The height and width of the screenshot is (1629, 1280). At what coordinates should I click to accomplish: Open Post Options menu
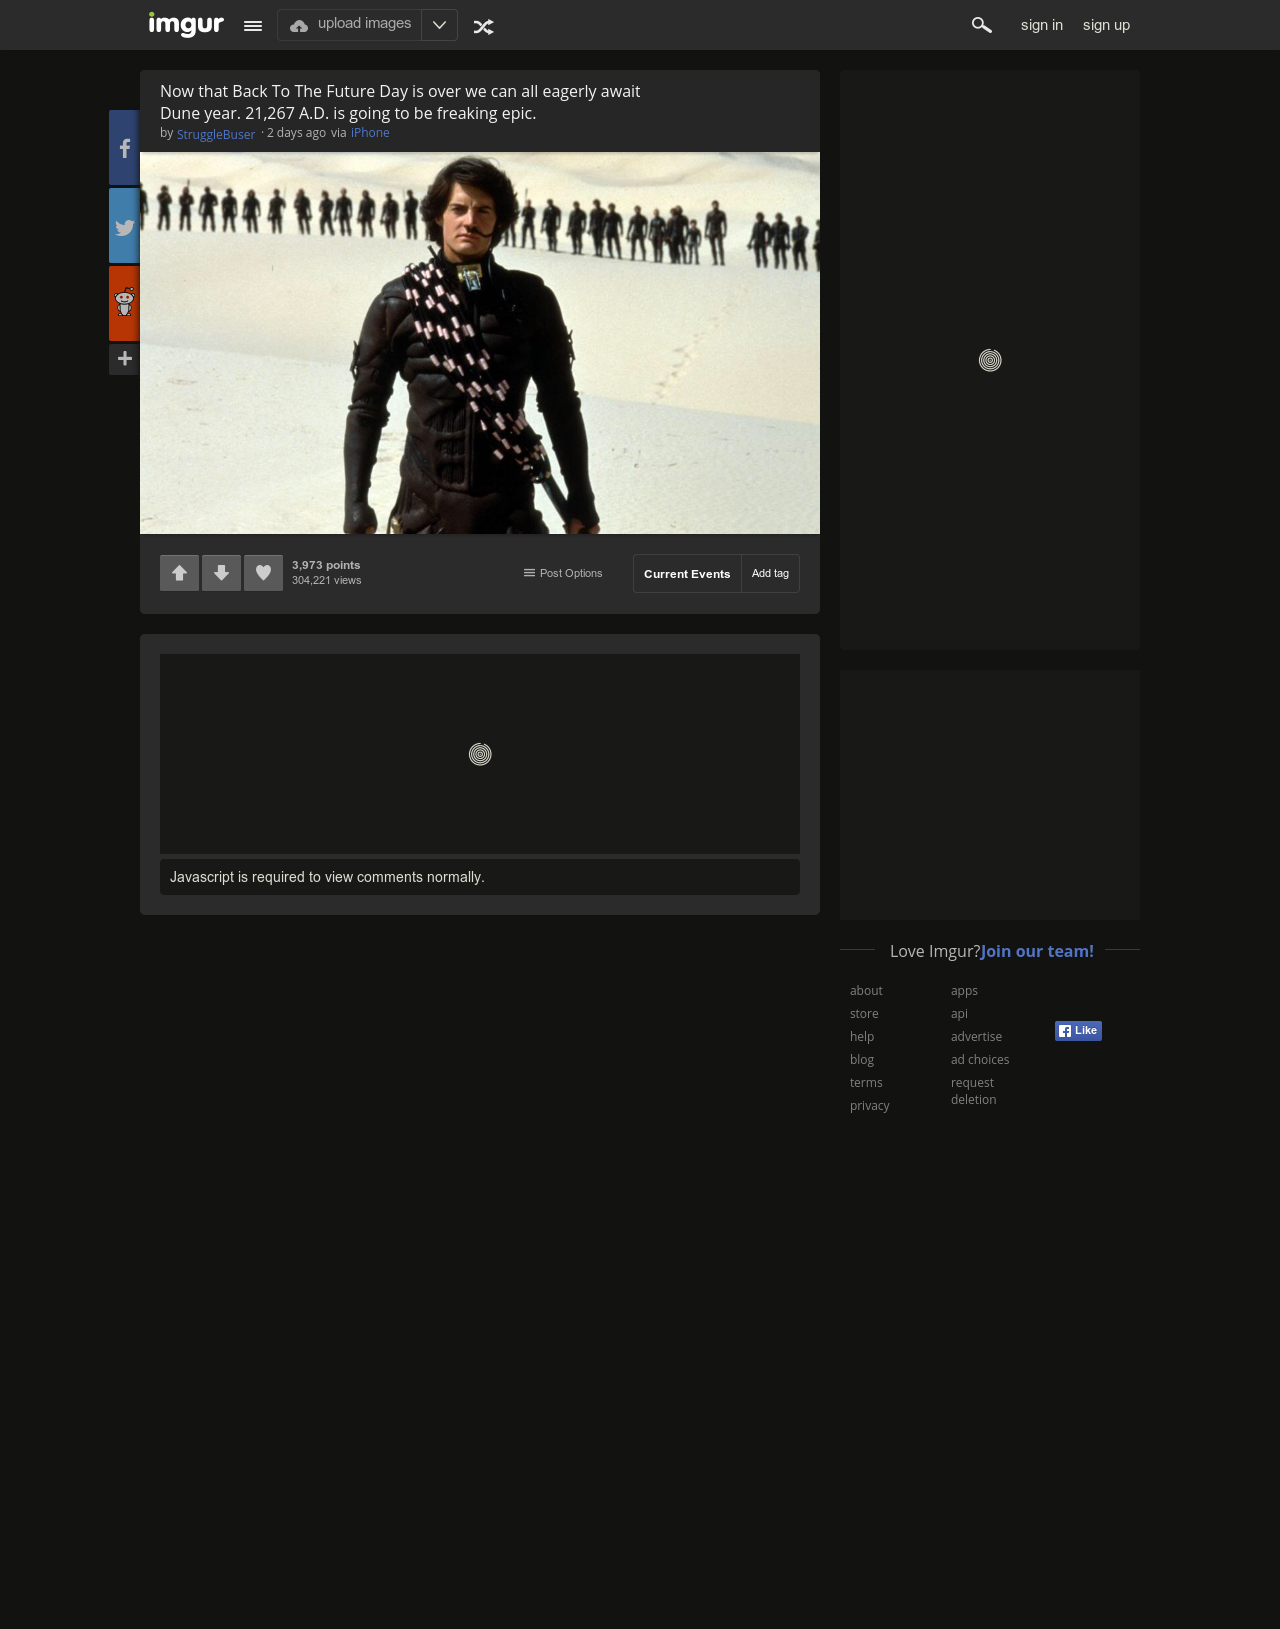pyautogui.click(x=563, y=573)
